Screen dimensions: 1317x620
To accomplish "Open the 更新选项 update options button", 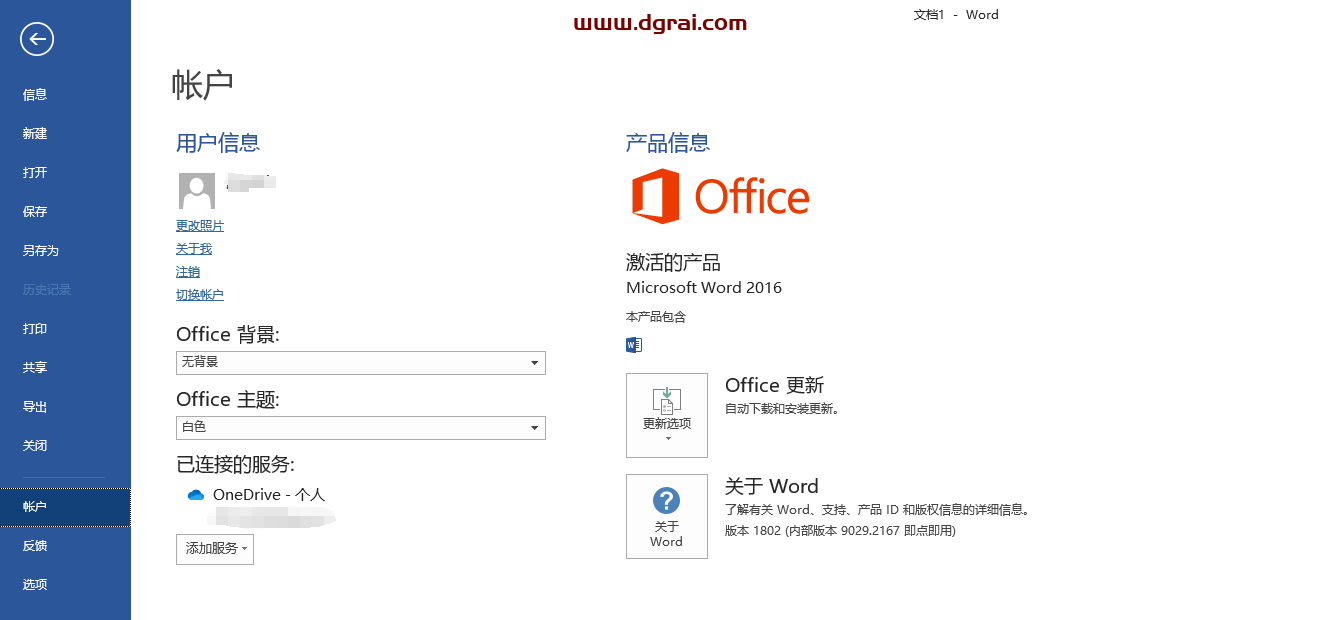I will coord(667,415).
